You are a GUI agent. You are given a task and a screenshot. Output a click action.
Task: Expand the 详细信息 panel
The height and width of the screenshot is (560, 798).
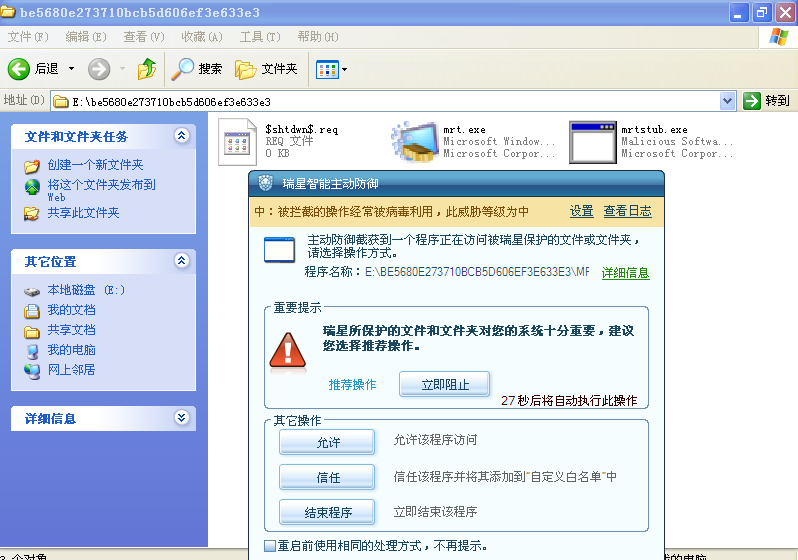tap(182, 418)
